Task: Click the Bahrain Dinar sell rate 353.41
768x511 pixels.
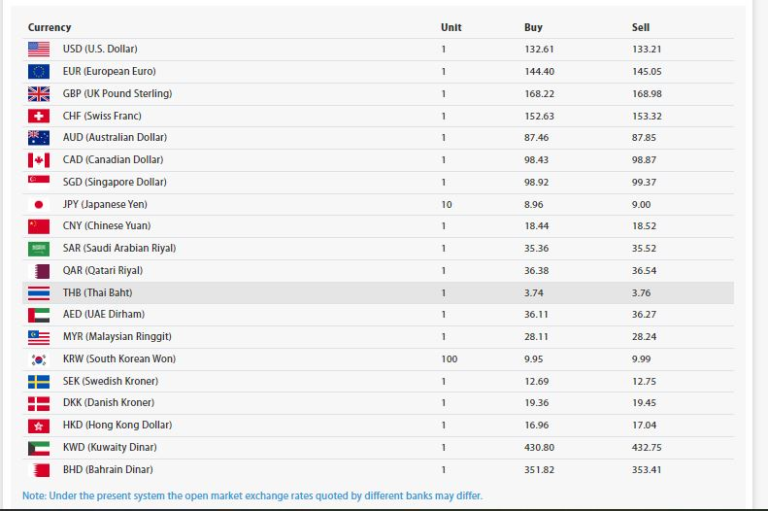Action: (646, 469)
